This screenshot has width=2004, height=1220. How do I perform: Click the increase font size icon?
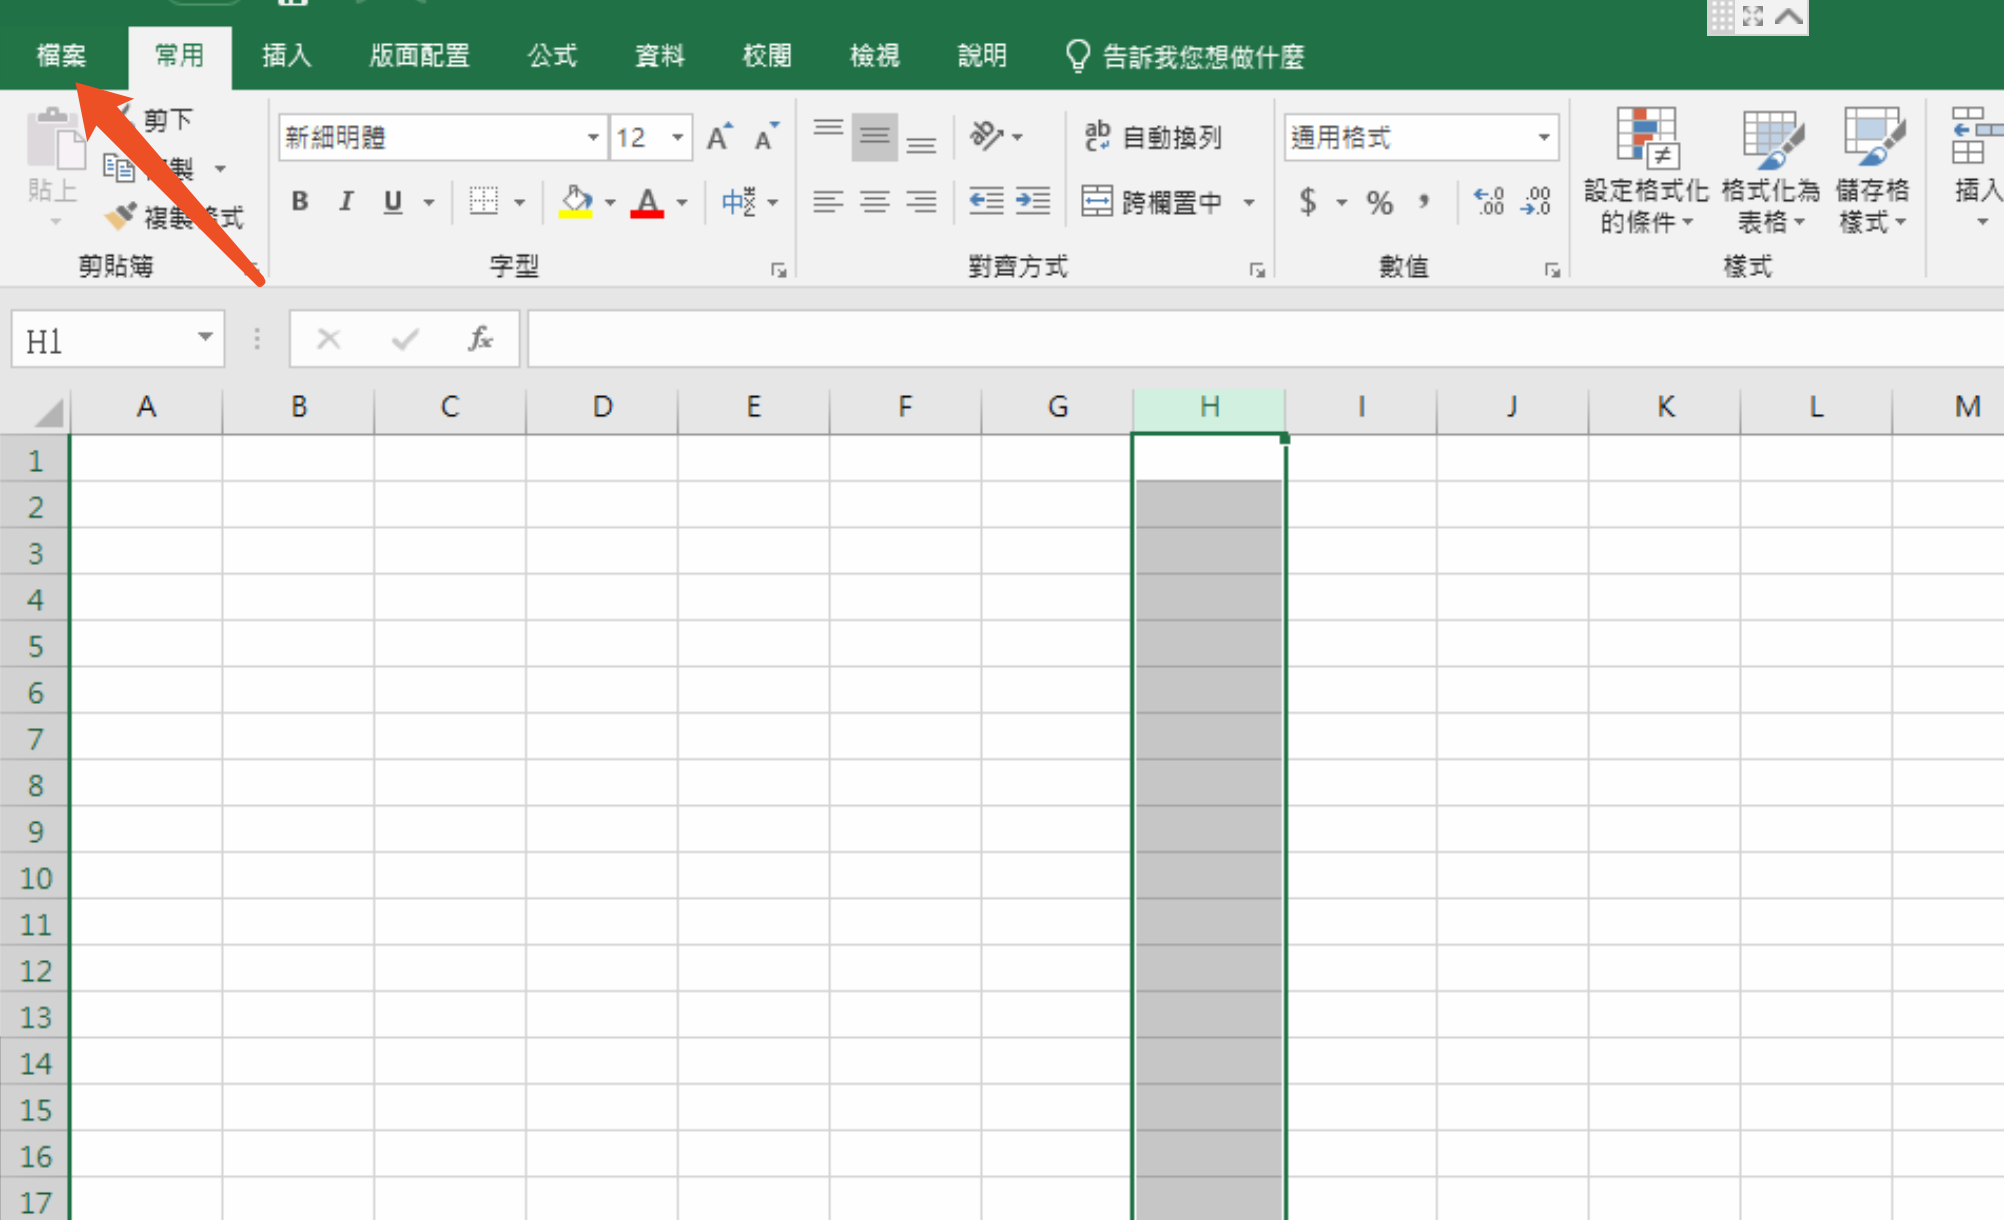click(x=719, y=137)
